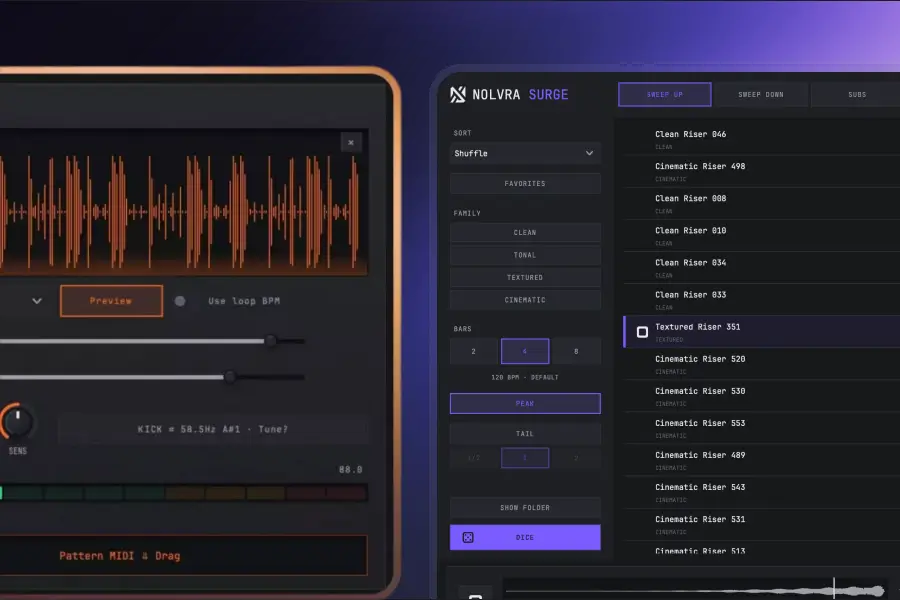Adjust the upper slider handle below Preview
This screenshot has height=600, width=900.
tap(271, 341)
